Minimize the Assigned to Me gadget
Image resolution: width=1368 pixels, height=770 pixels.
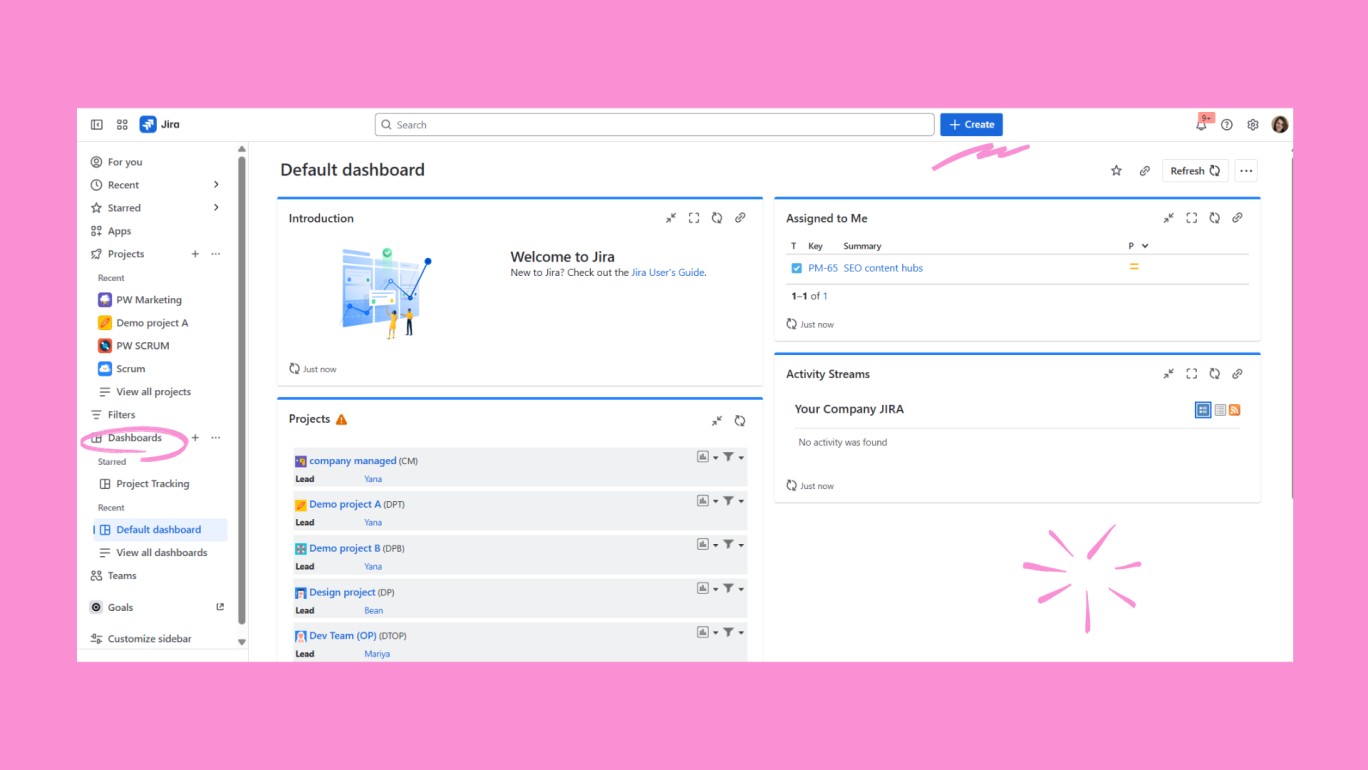(x=1168, y=218)
